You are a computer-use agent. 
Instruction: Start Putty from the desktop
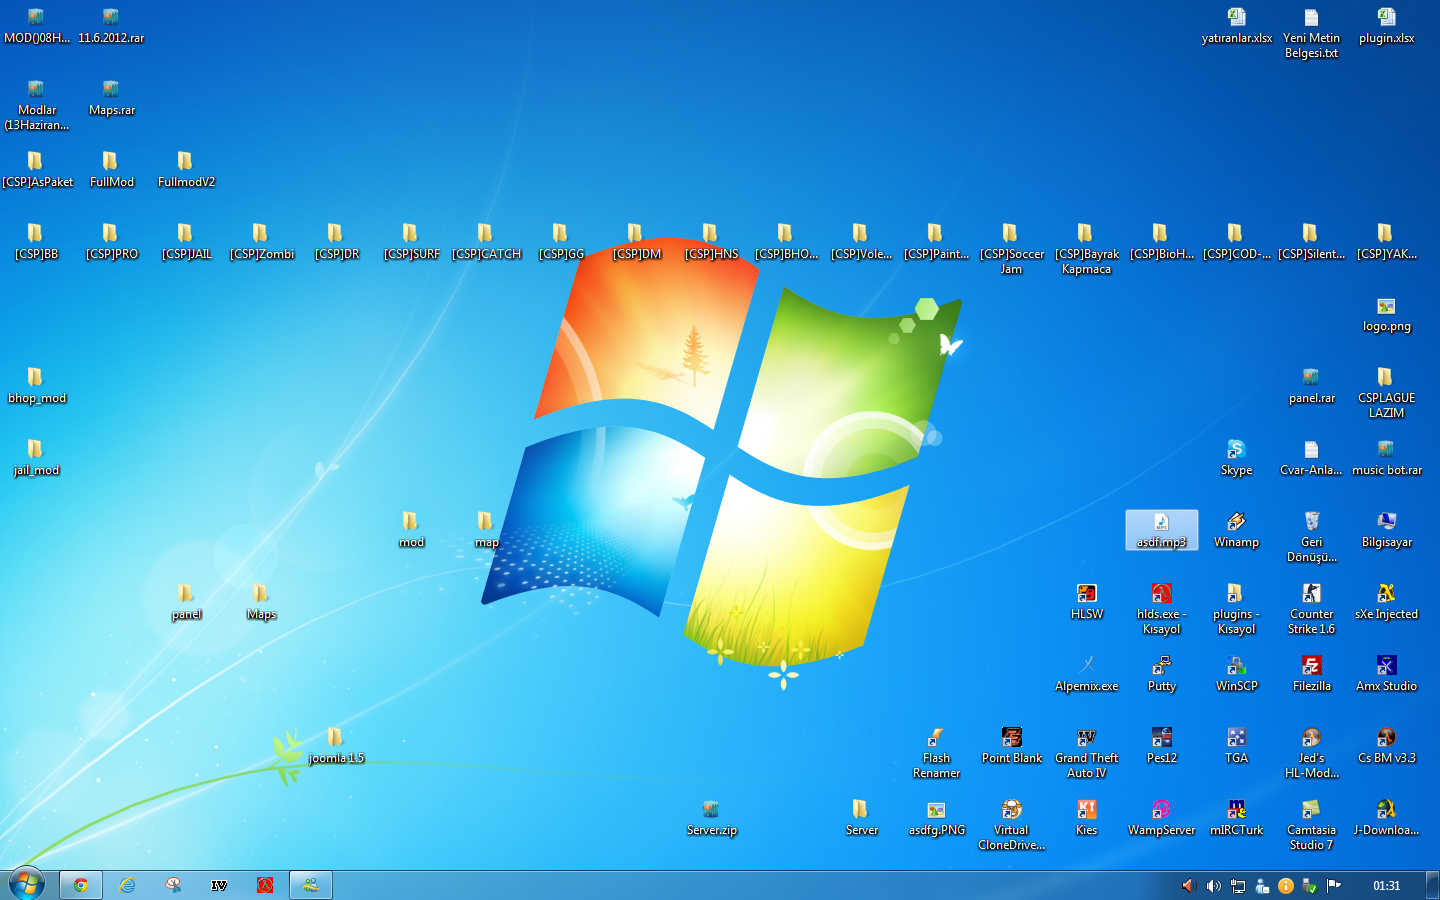point(1162,673)
